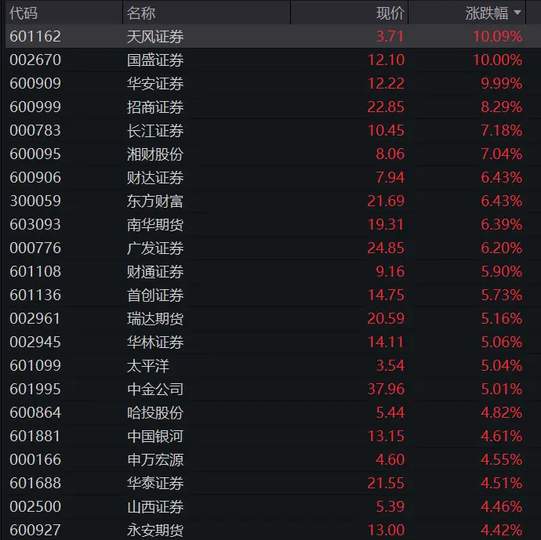Select the 天风证券 stock row
Viewport: 541px width, 540px height.
[x=270, y=36]
